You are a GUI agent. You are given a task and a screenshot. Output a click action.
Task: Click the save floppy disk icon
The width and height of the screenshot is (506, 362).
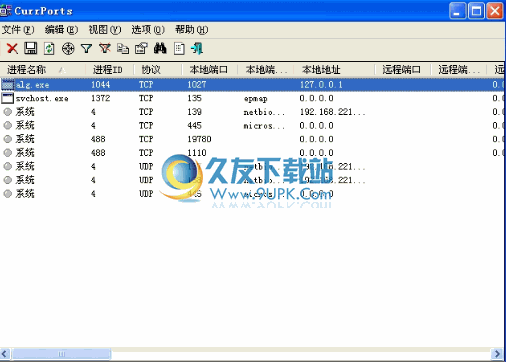tap(31, 49)
